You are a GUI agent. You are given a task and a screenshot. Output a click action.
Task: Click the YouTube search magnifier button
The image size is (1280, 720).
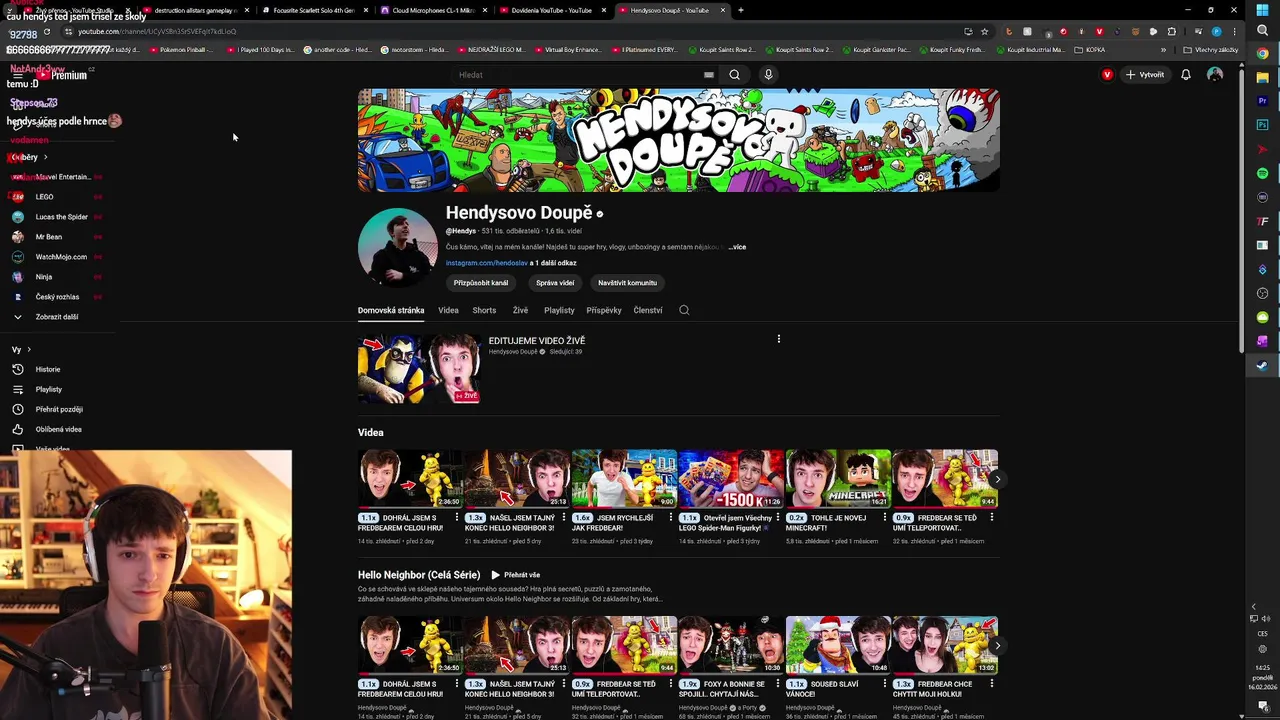click(734, 75)
